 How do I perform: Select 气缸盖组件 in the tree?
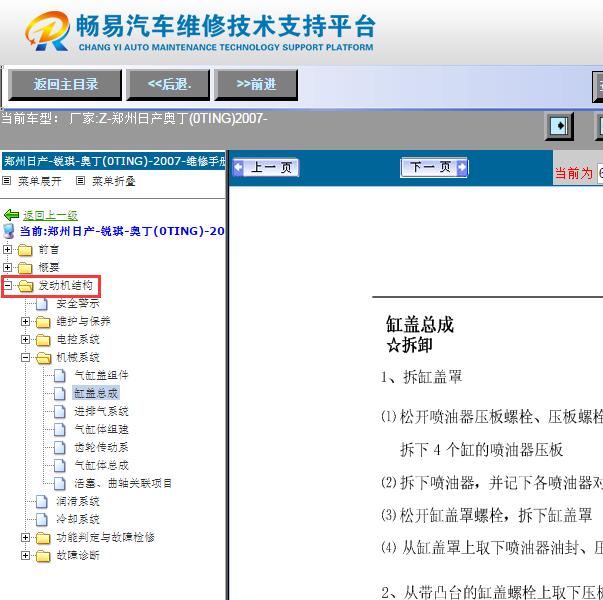tap(101, 375)
